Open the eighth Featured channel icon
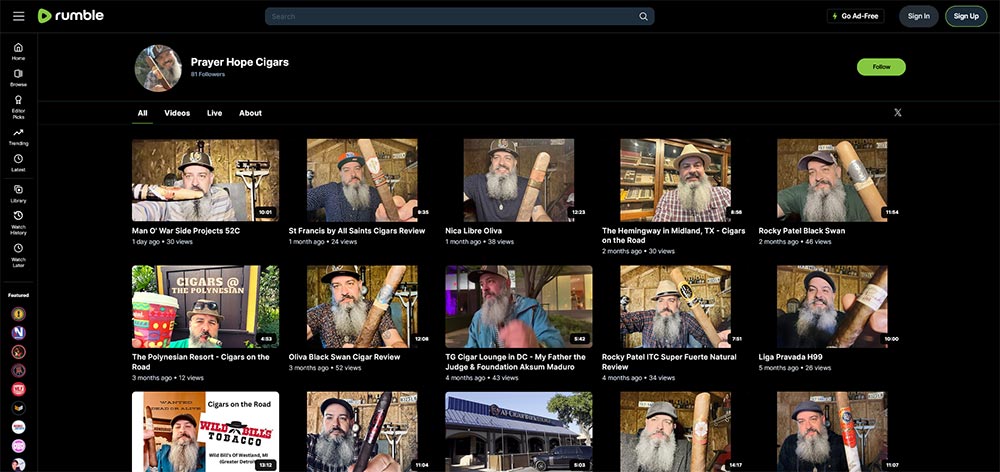Screen dimensions: 1000x472 [x=18, y=446]
